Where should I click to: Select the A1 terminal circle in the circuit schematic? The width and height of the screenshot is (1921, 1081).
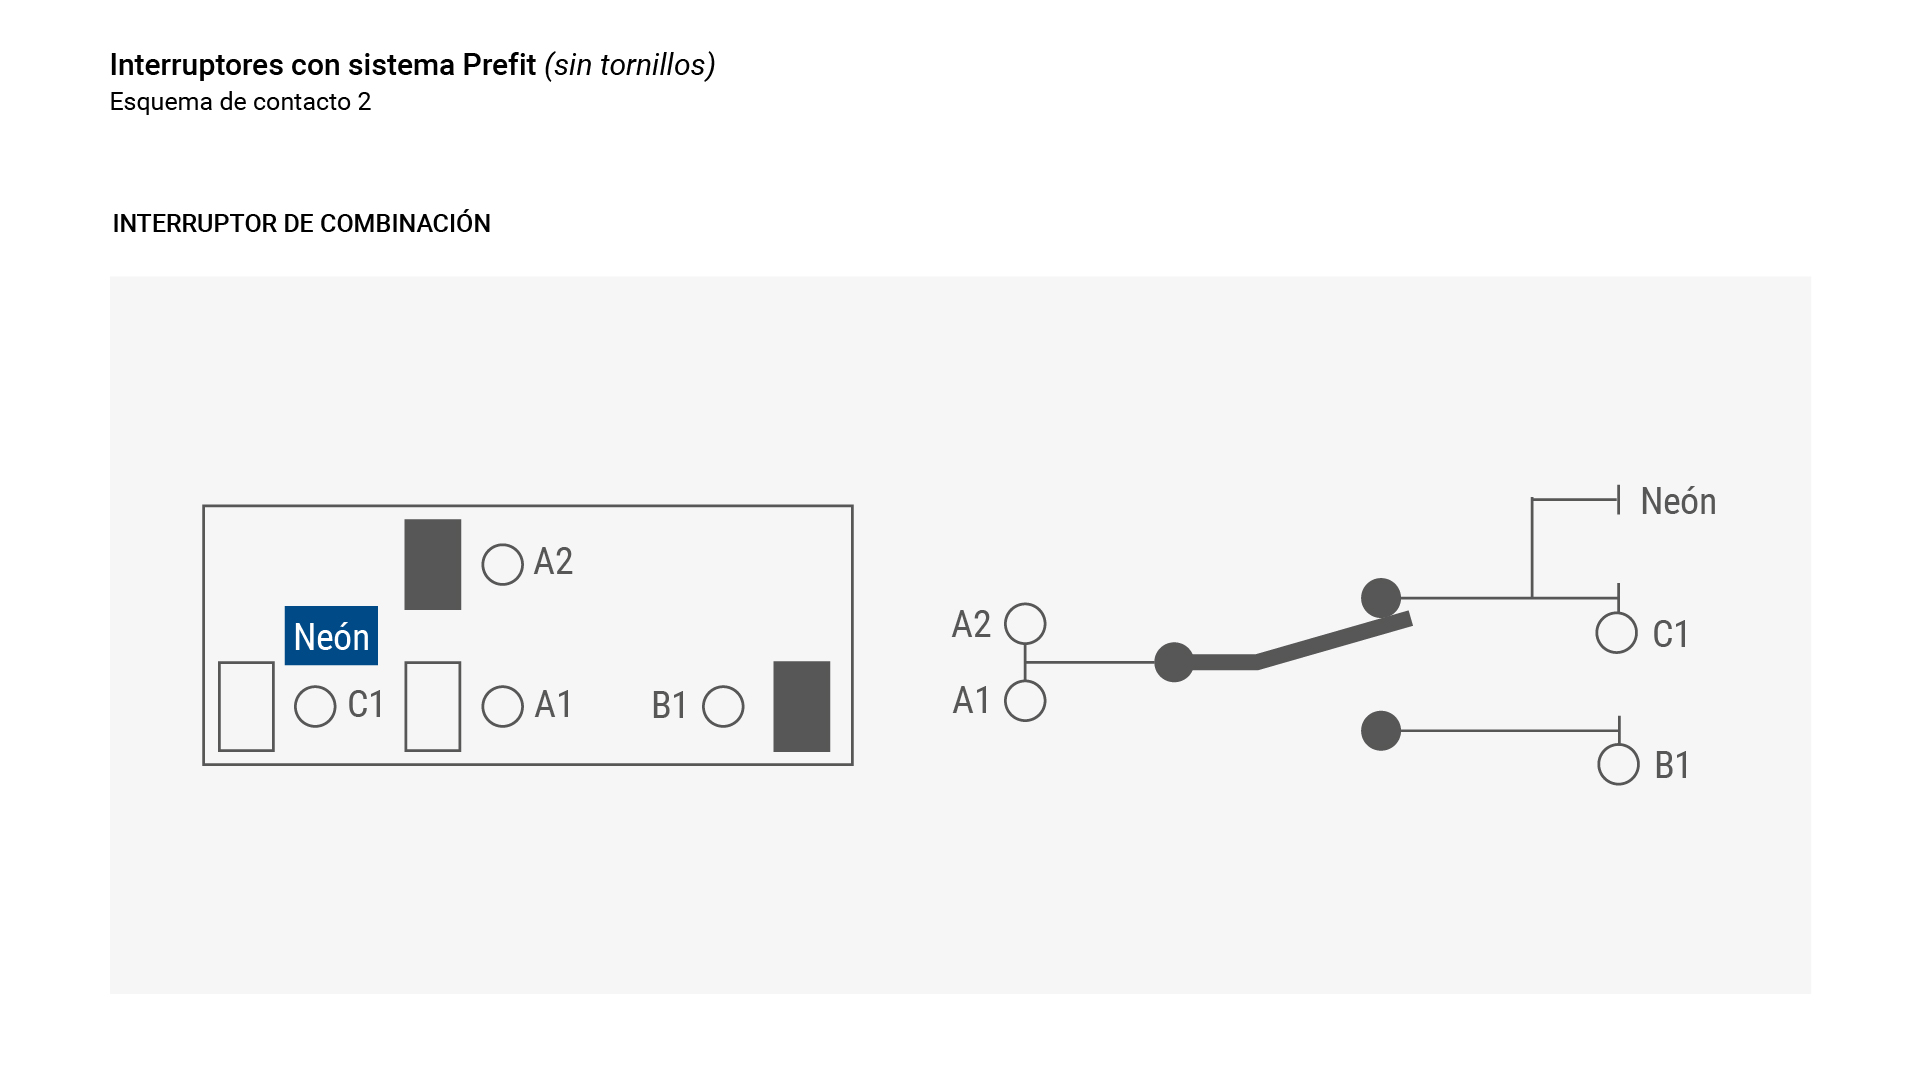(1025, 701)
